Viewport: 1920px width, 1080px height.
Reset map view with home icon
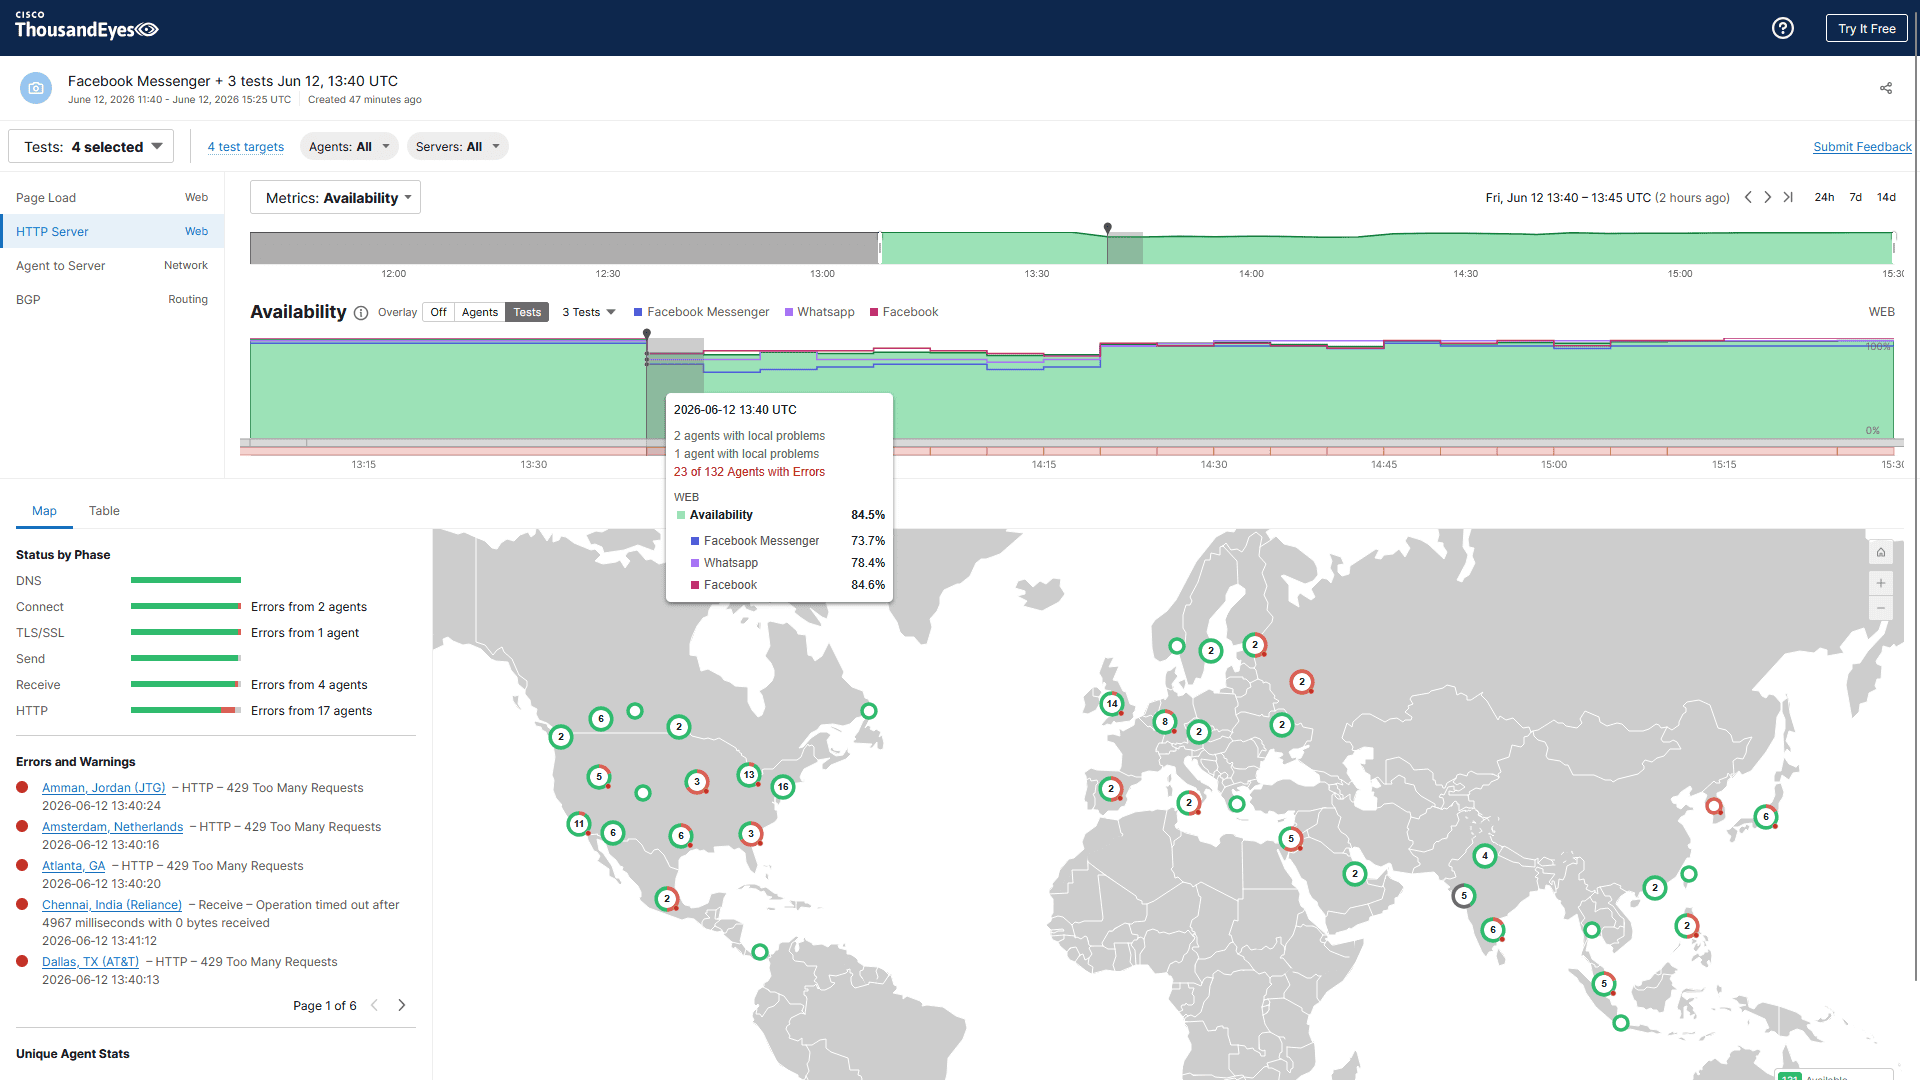click(x=1881, y=552)
